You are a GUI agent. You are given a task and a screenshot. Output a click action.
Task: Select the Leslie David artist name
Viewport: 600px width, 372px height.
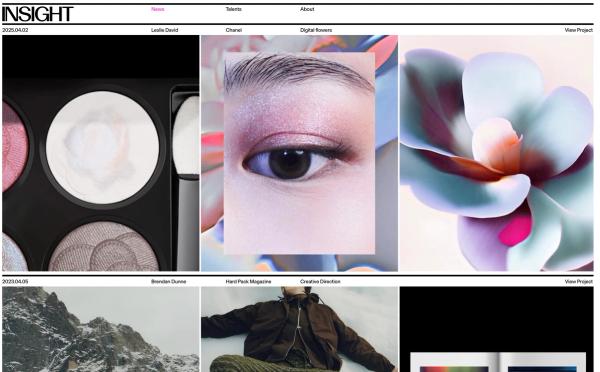[x=165, y=30]
